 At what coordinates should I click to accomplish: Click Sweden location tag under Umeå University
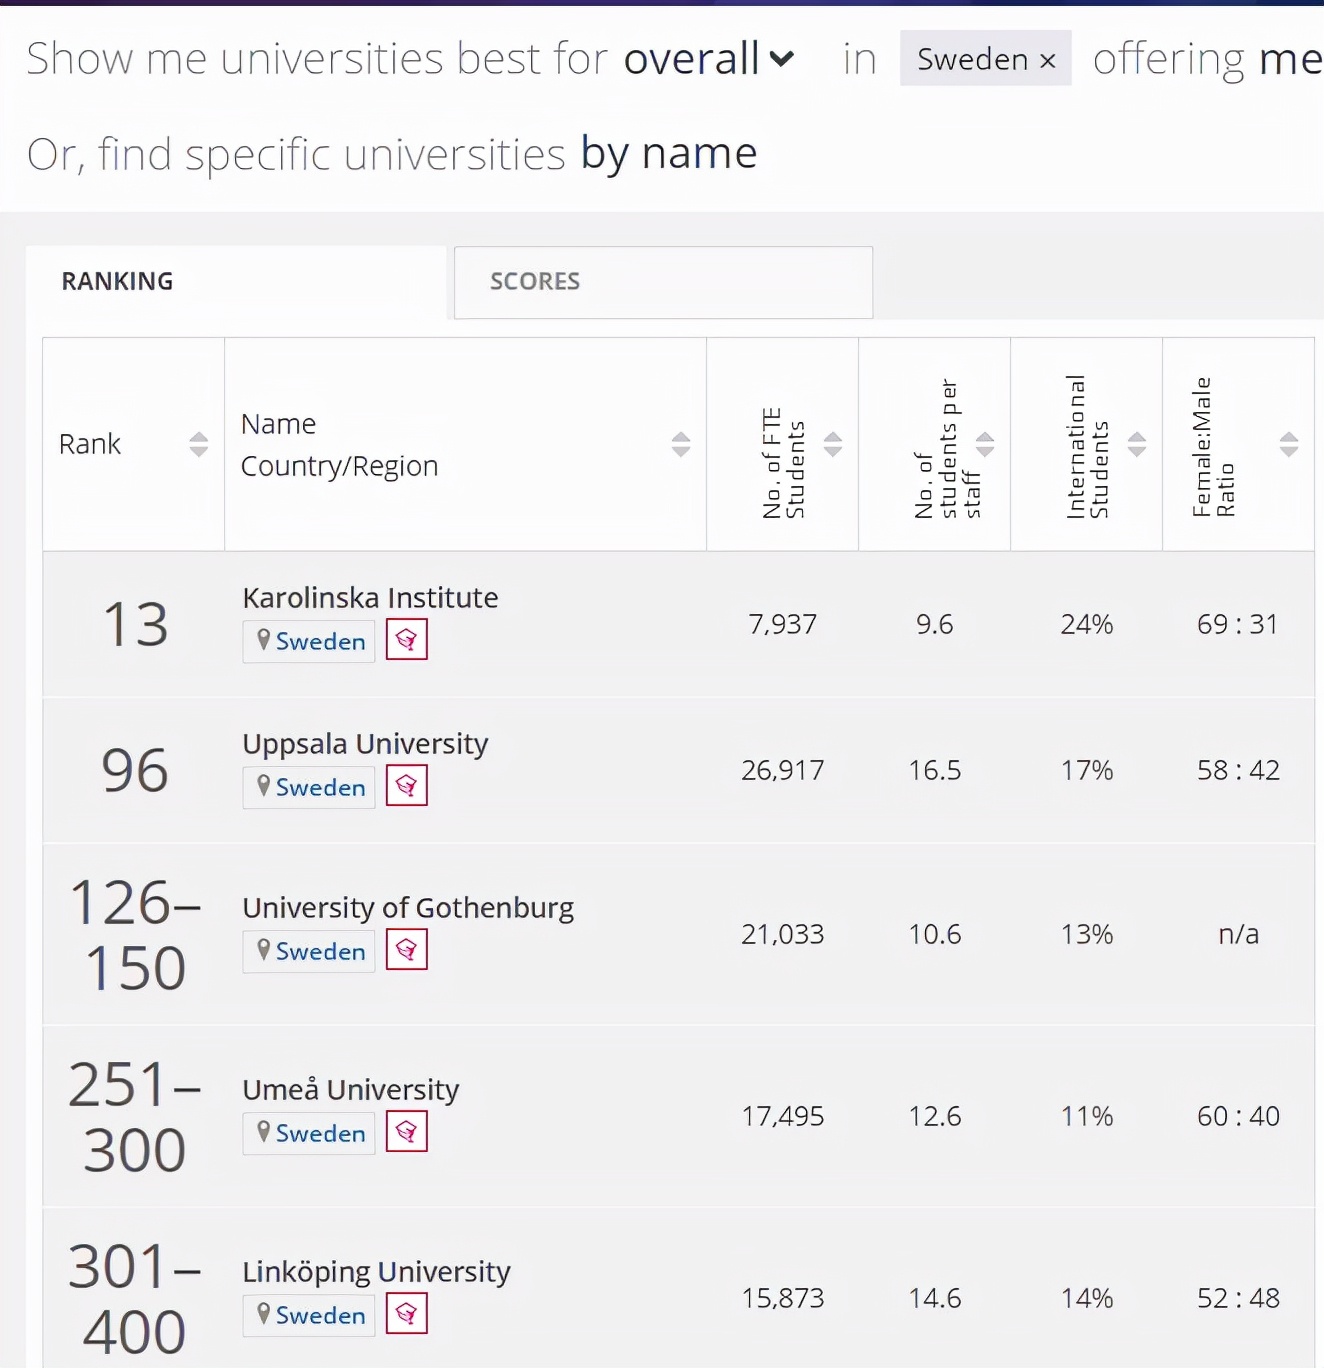coord(309,1133)
